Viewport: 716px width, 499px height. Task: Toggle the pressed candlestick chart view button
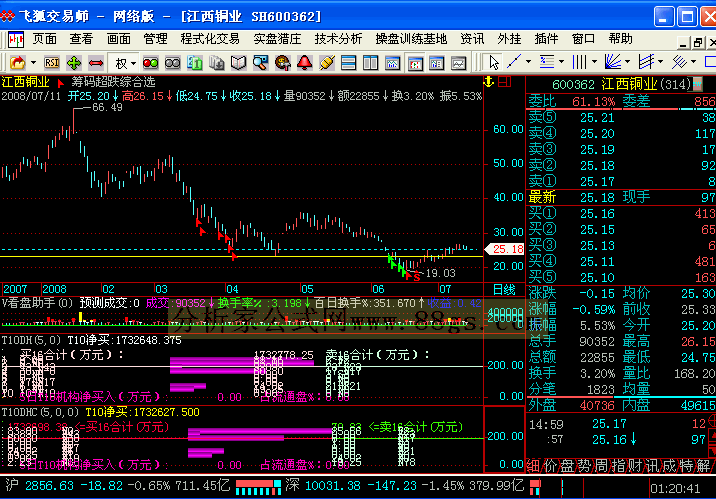(415, 63)
